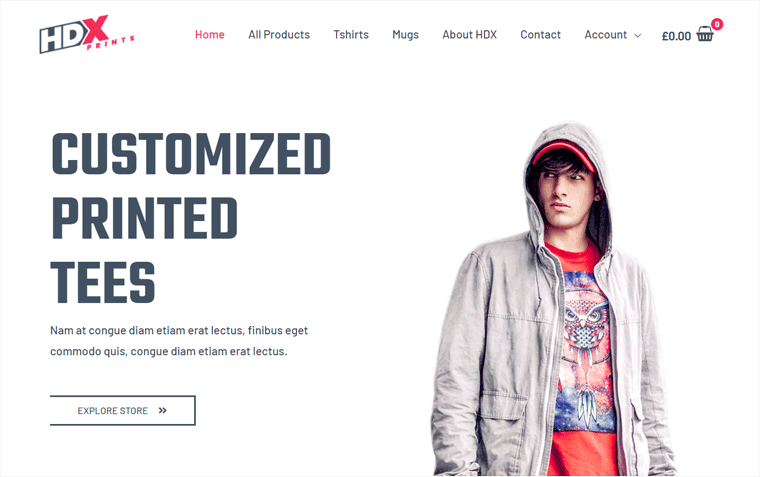Click the double arrow on Explore Store
This screenshot has width=760, height=477.
click(x=162, y=411)
